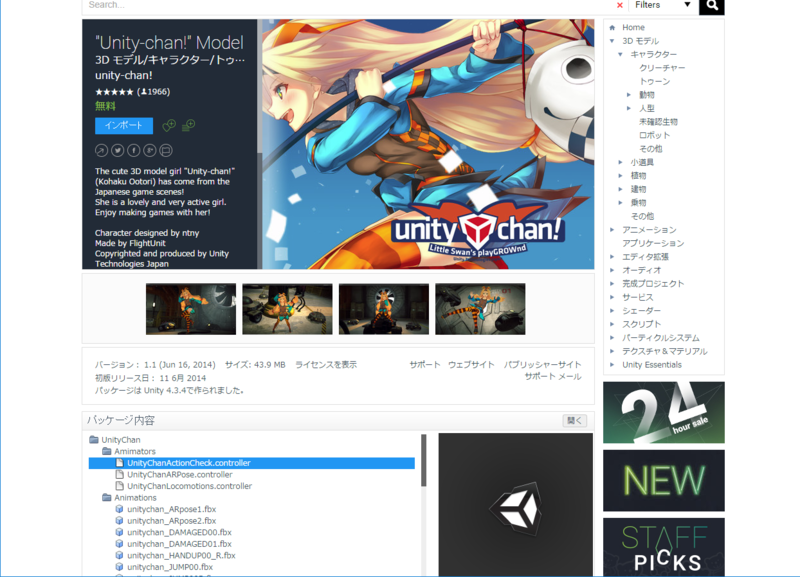Click the comment bubble share icon
The width and height of the screenshot is (800, 577).
point(166,150)
